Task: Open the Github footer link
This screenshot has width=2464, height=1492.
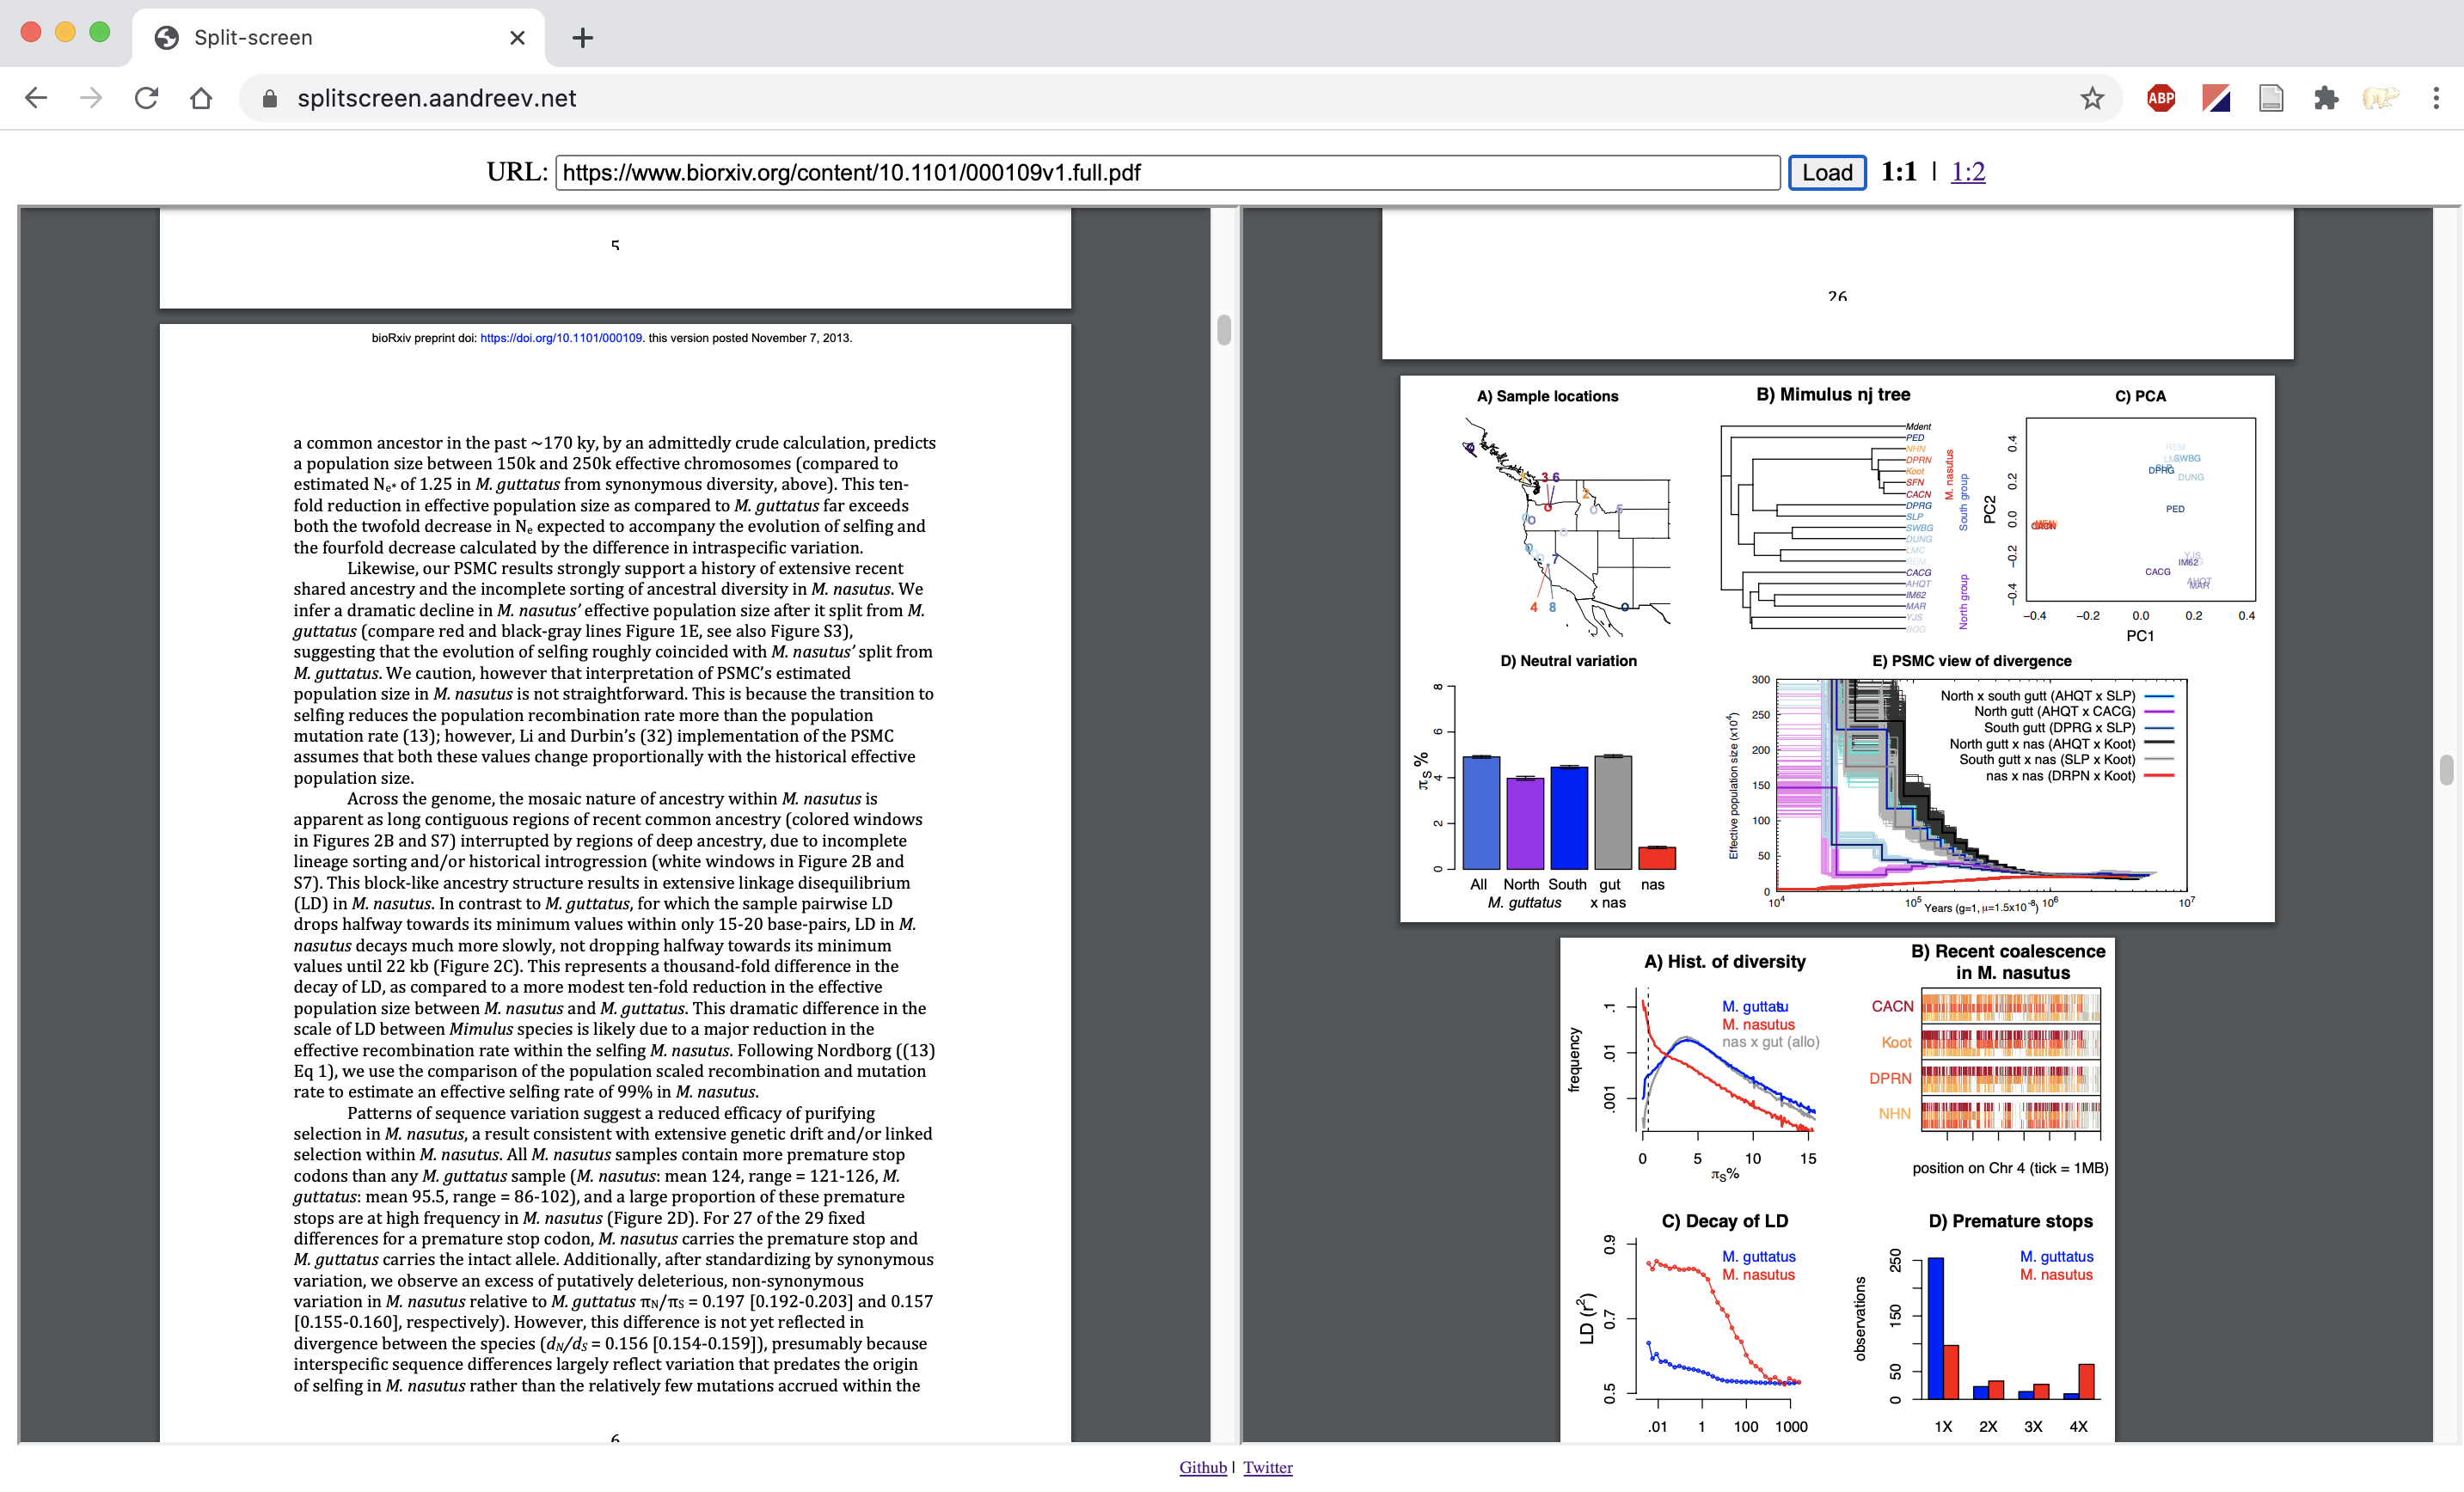Action: [1202, 1467]
